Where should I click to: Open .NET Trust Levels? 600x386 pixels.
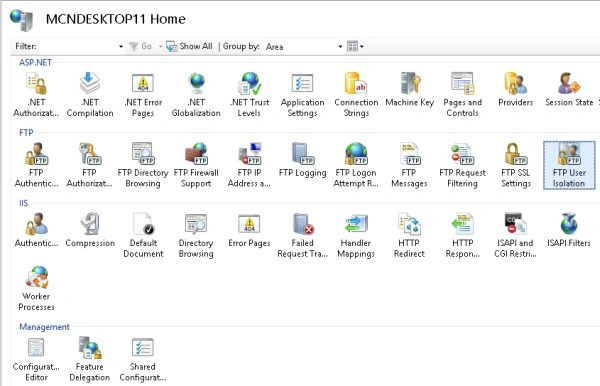coord(249,94)
